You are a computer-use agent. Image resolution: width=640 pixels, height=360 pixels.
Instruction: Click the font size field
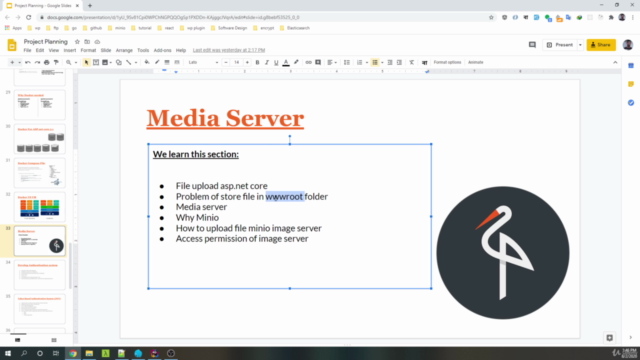pos(236,62)
